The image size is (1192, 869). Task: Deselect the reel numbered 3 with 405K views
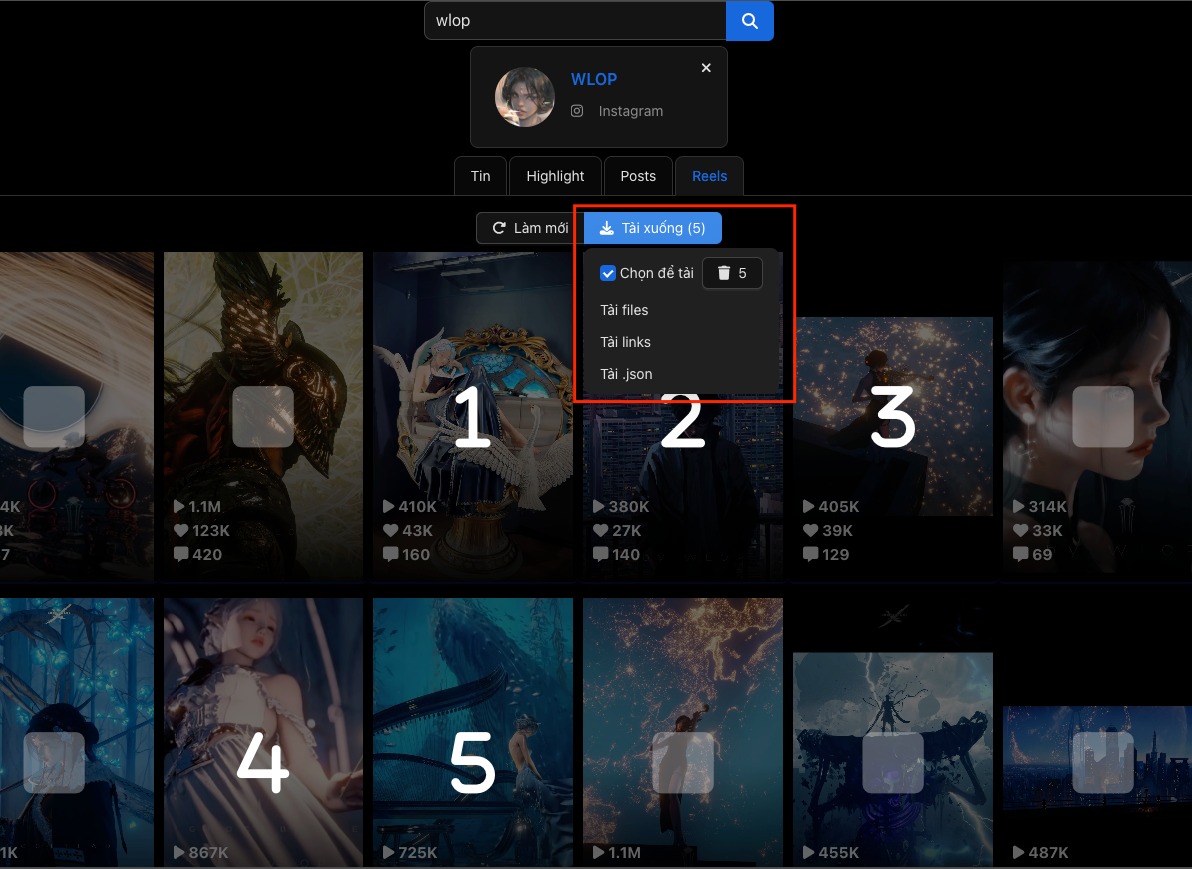[x=892, y=417]
